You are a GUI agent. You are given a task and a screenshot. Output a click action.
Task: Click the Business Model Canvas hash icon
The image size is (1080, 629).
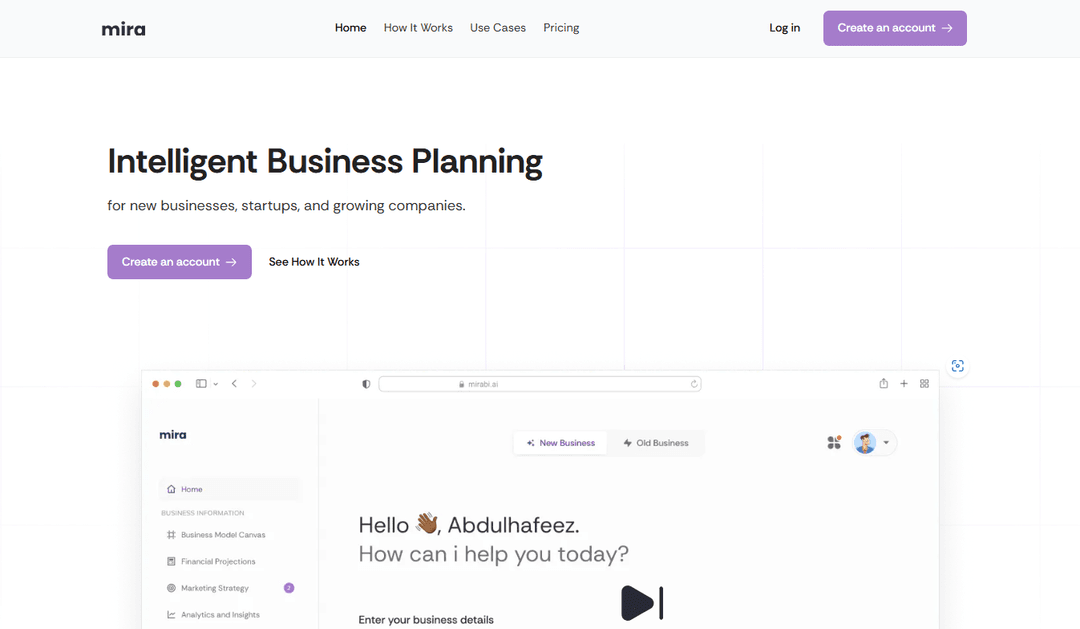[x=171, y=535]
